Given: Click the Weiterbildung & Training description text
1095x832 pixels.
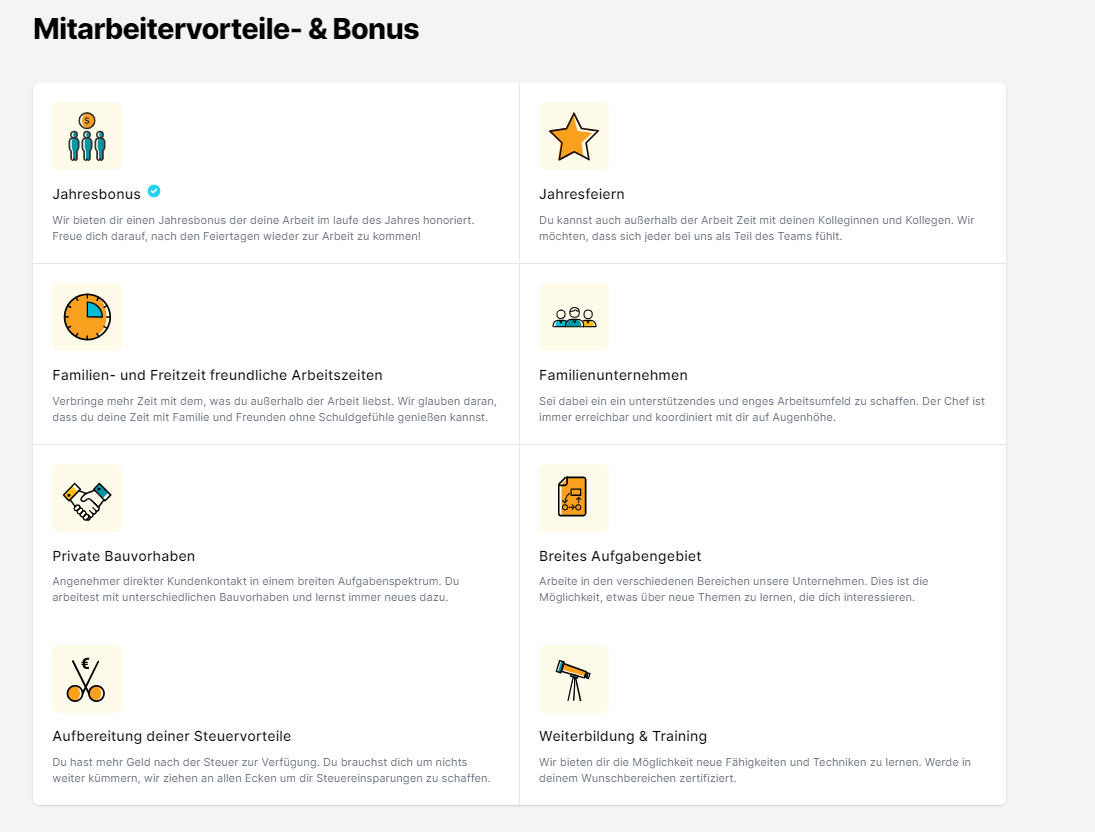Looking at the screenshot, I should (755, 771).
